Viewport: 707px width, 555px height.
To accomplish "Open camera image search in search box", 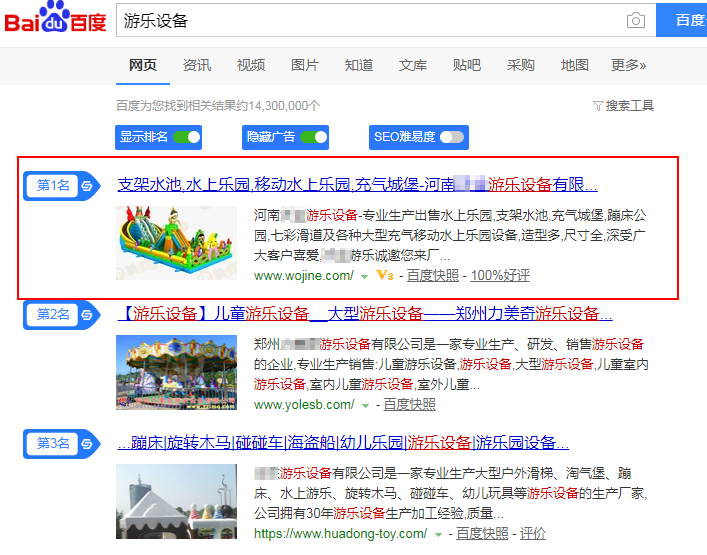I will pyautogui.click(x=635, y=21).
